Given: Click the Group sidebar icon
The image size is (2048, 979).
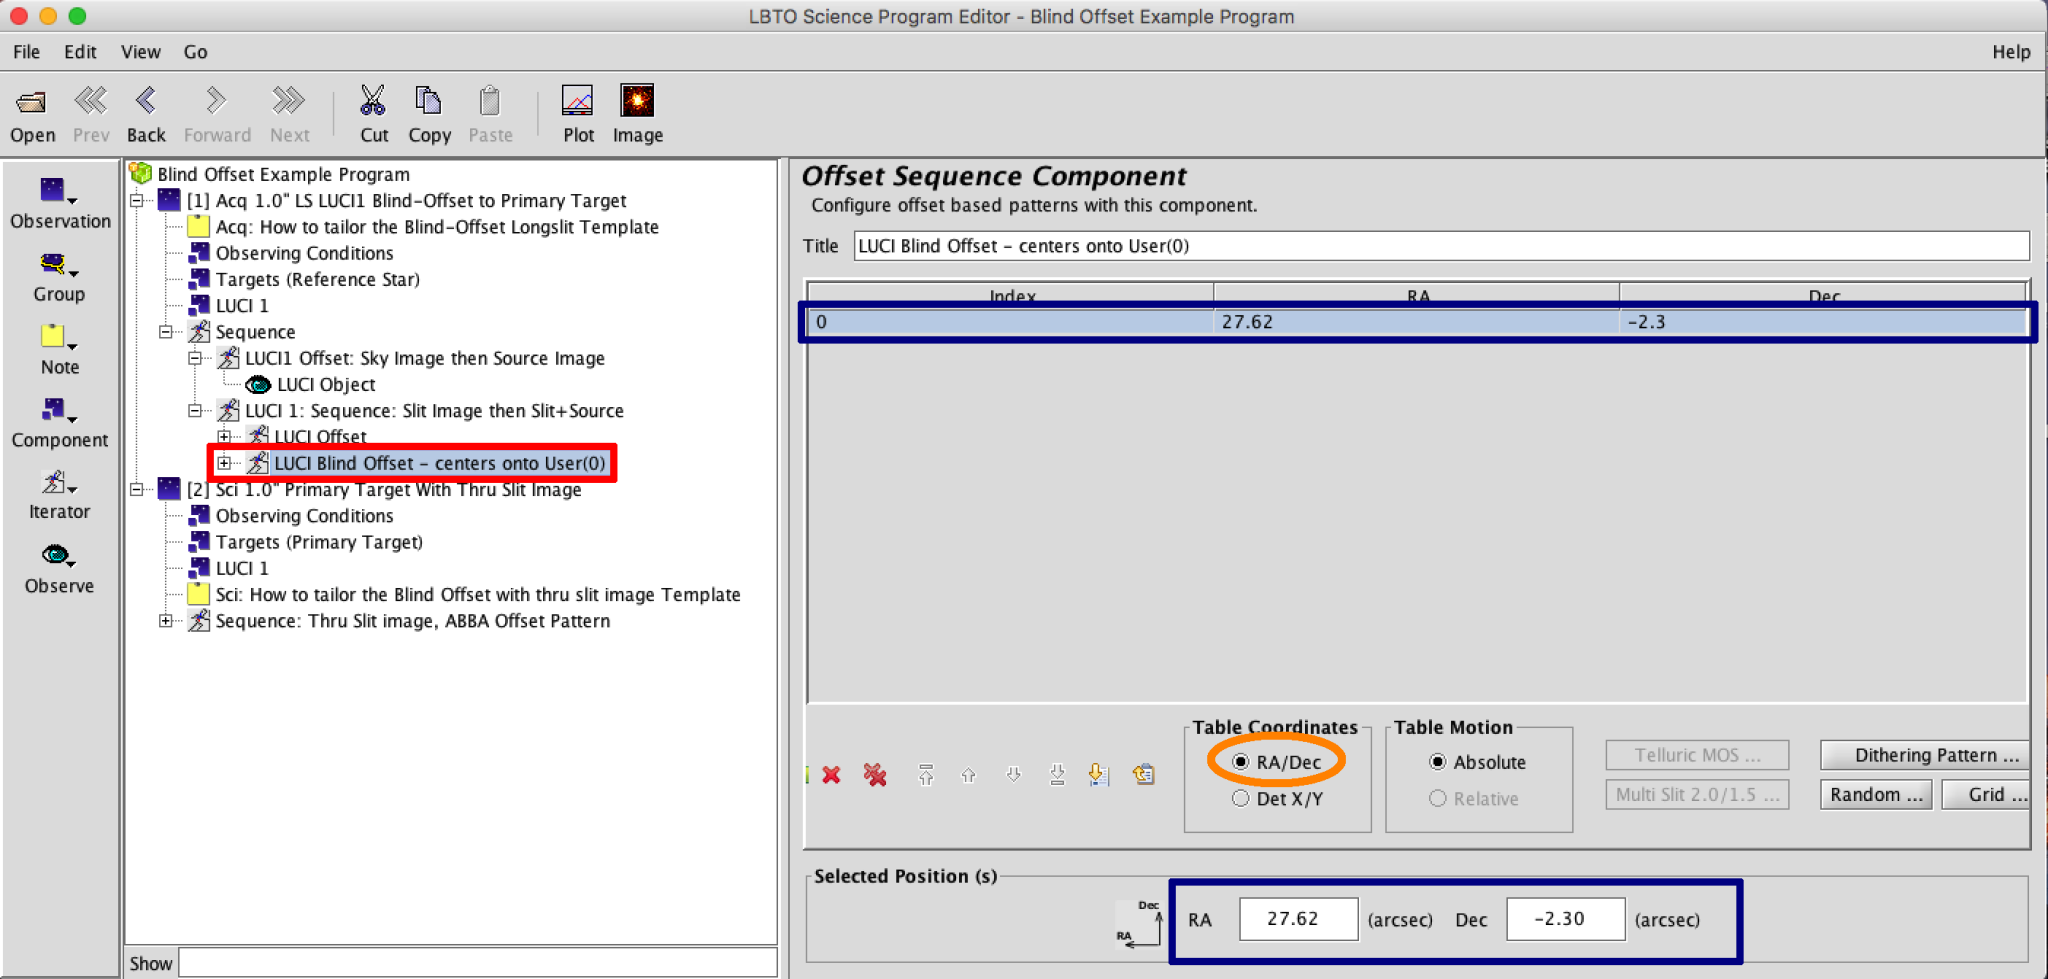Looking at the screenshot, I should (53, 264).
